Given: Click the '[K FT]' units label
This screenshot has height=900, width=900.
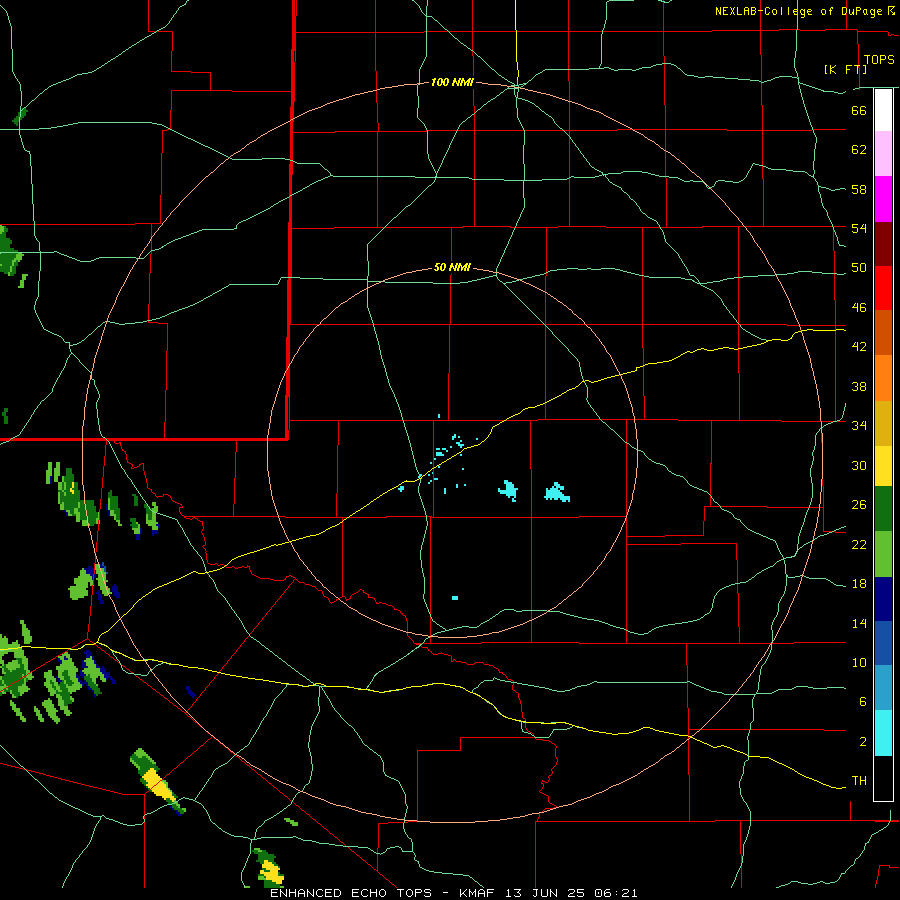Looking at the screenshot, I should click(x=845, y=69).
